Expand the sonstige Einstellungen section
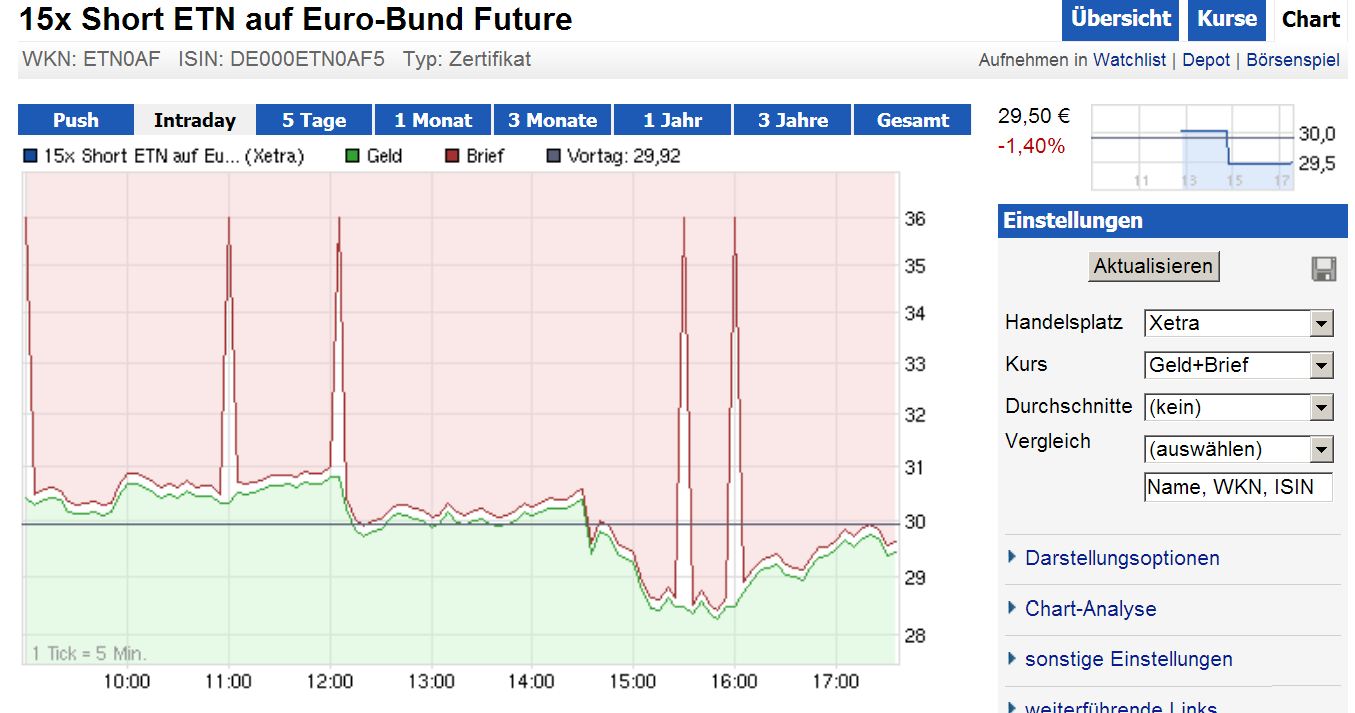 (1127, 659)
